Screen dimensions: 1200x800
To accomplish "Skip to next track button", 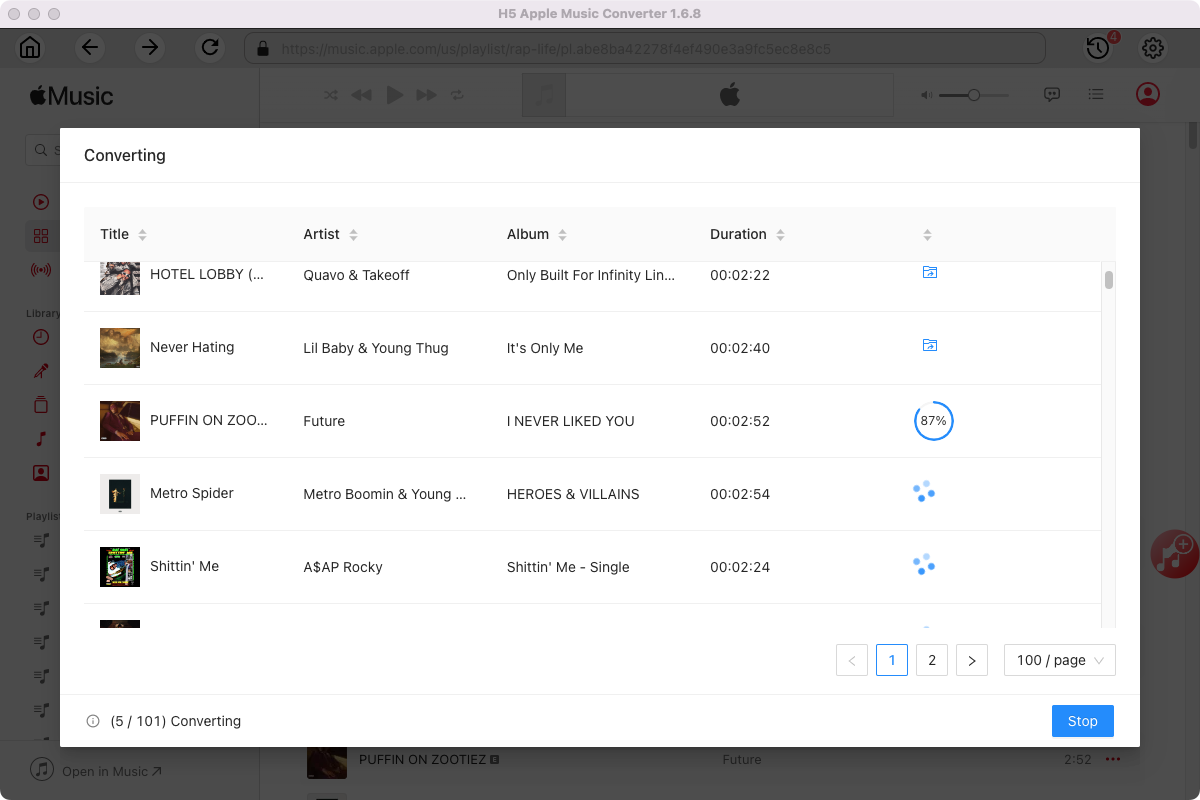I will (x=427, y=95).
